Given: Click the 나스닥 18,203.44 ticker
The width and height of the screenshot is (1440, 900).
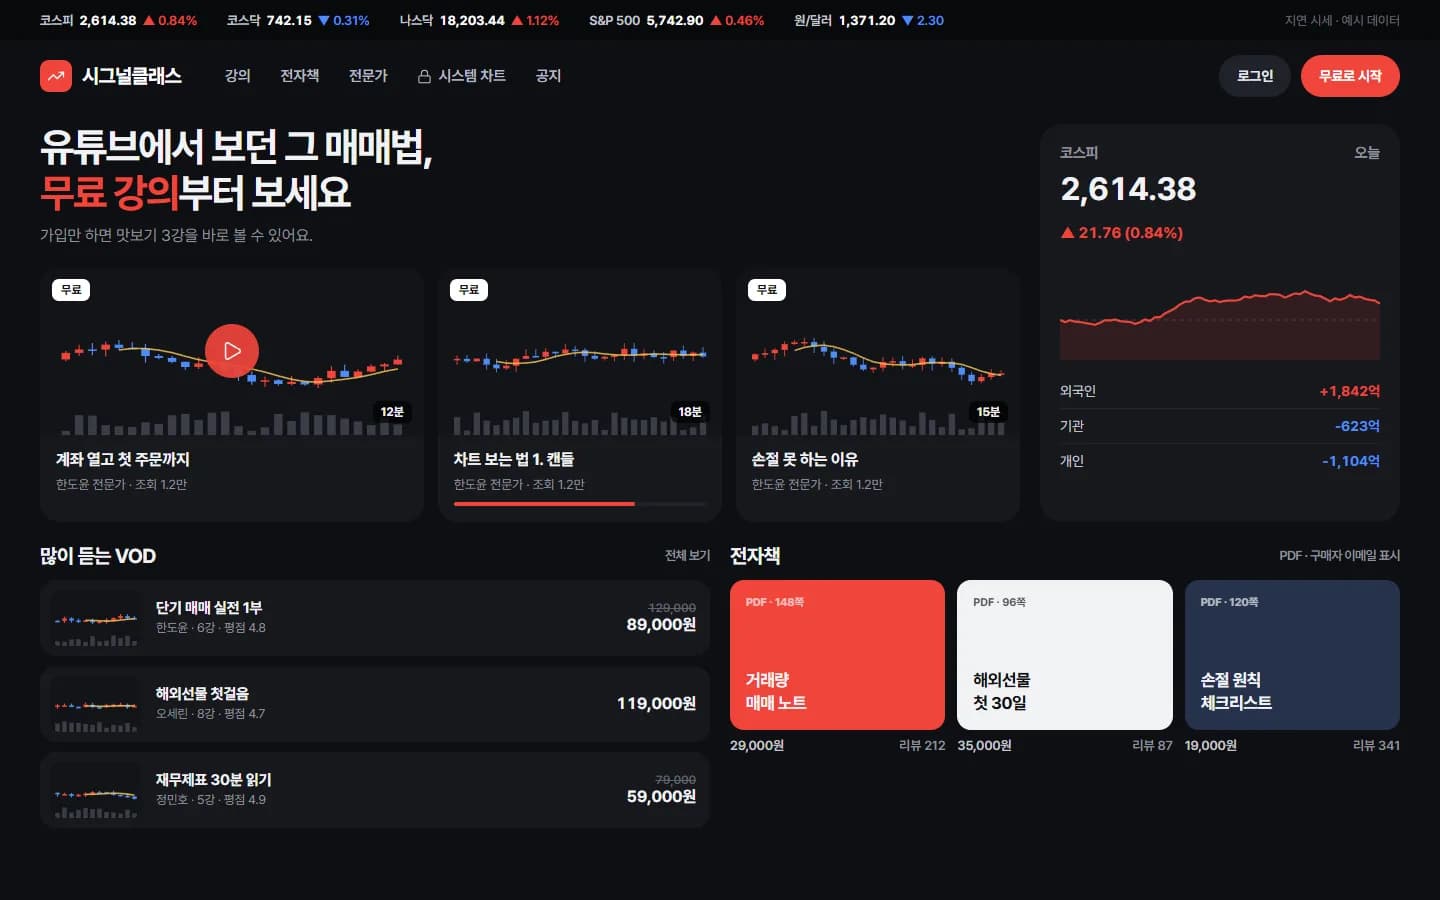Looking at the screenshot, I should click(x=479, y=20).
